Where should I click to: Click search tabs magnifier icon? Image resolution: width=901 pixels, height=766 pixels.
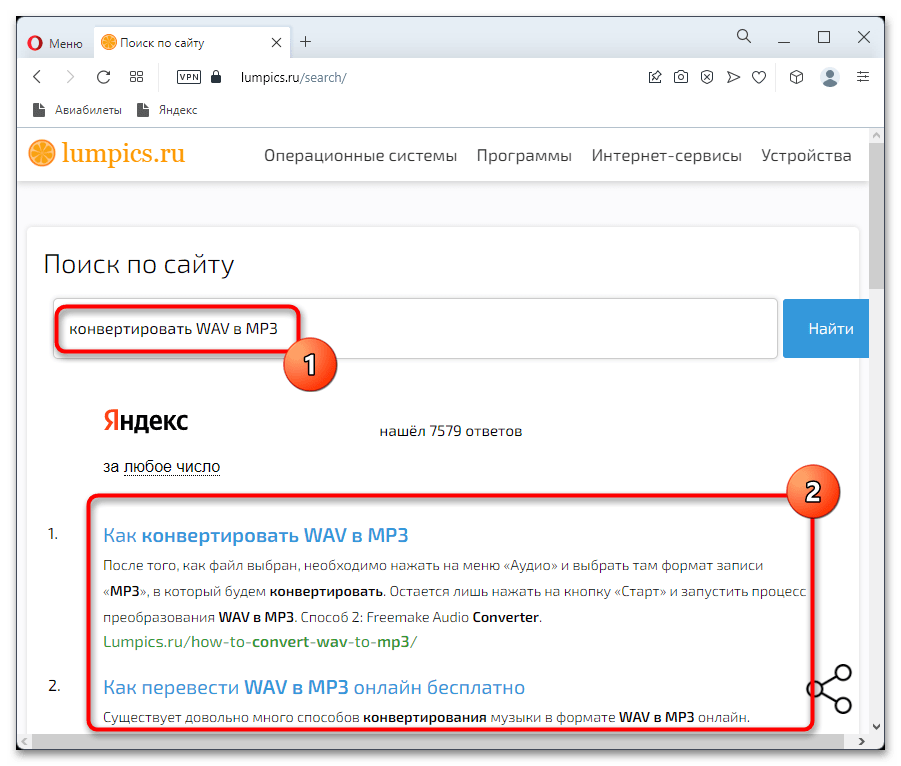click(x=744, y=37)
